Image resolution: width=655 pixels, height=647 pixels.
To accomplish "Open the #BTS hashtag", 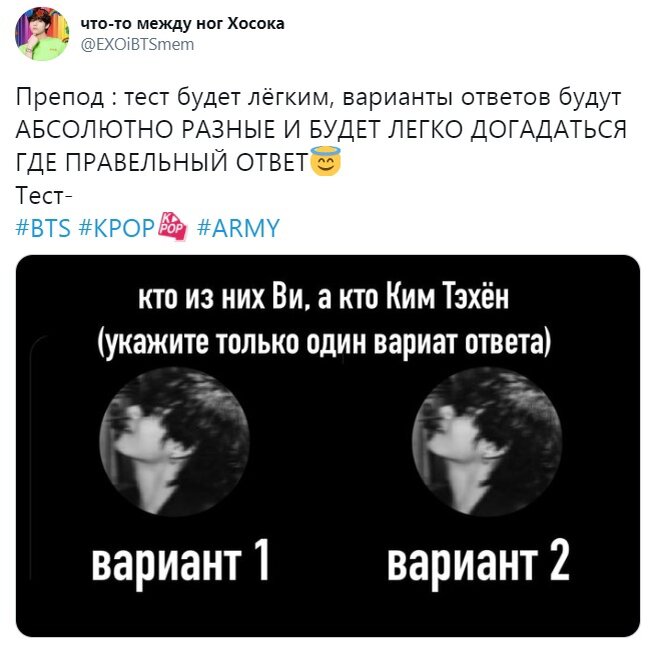I will click(43, 228).
